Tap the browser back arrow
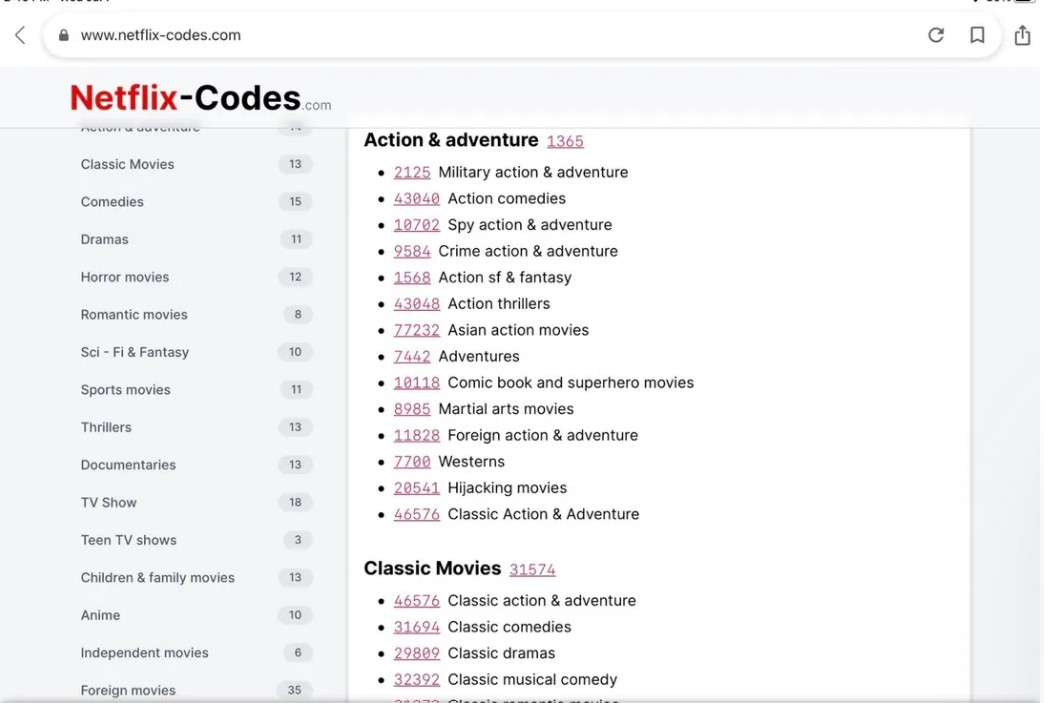Screen dimensions: 1044x703 click(x=20, y=35)
